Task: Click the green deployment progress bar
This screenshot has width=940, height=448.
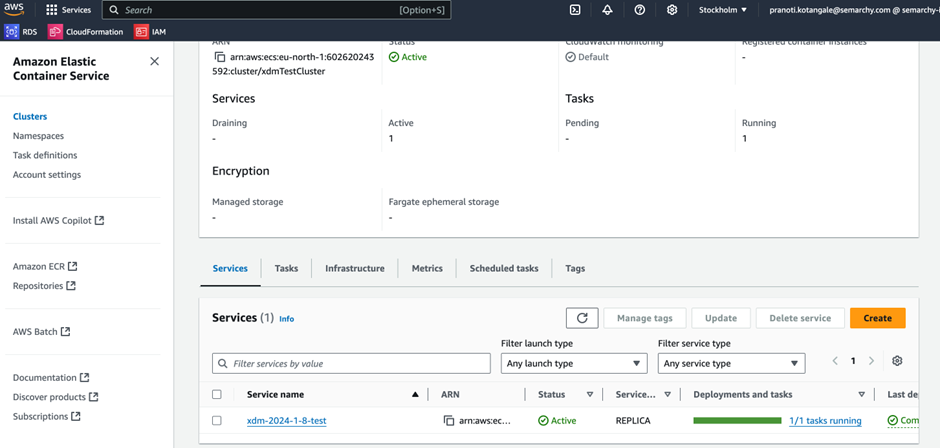Action: pos(737,420)
